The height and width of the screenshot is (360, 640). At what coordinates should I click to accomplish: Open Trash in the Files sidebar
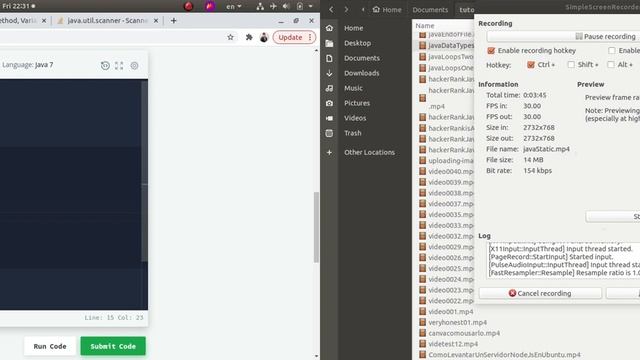click(352, 133)
